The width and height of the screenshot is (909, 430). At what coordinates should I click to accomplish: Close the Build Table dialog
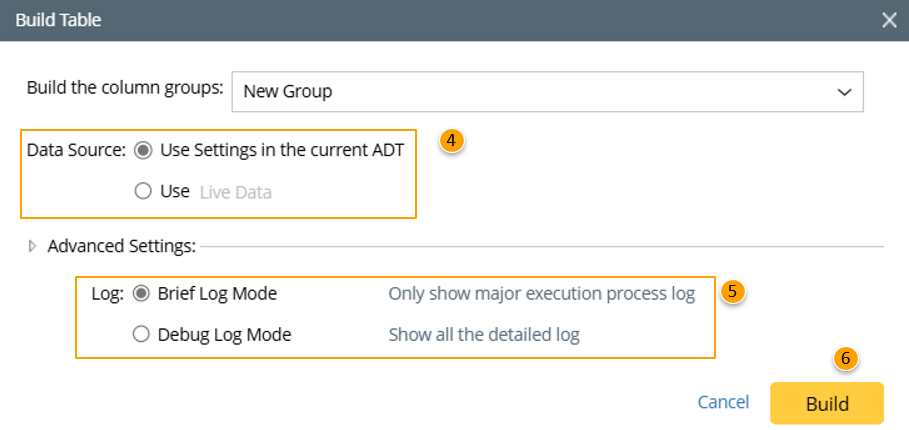tap(888, 20)
